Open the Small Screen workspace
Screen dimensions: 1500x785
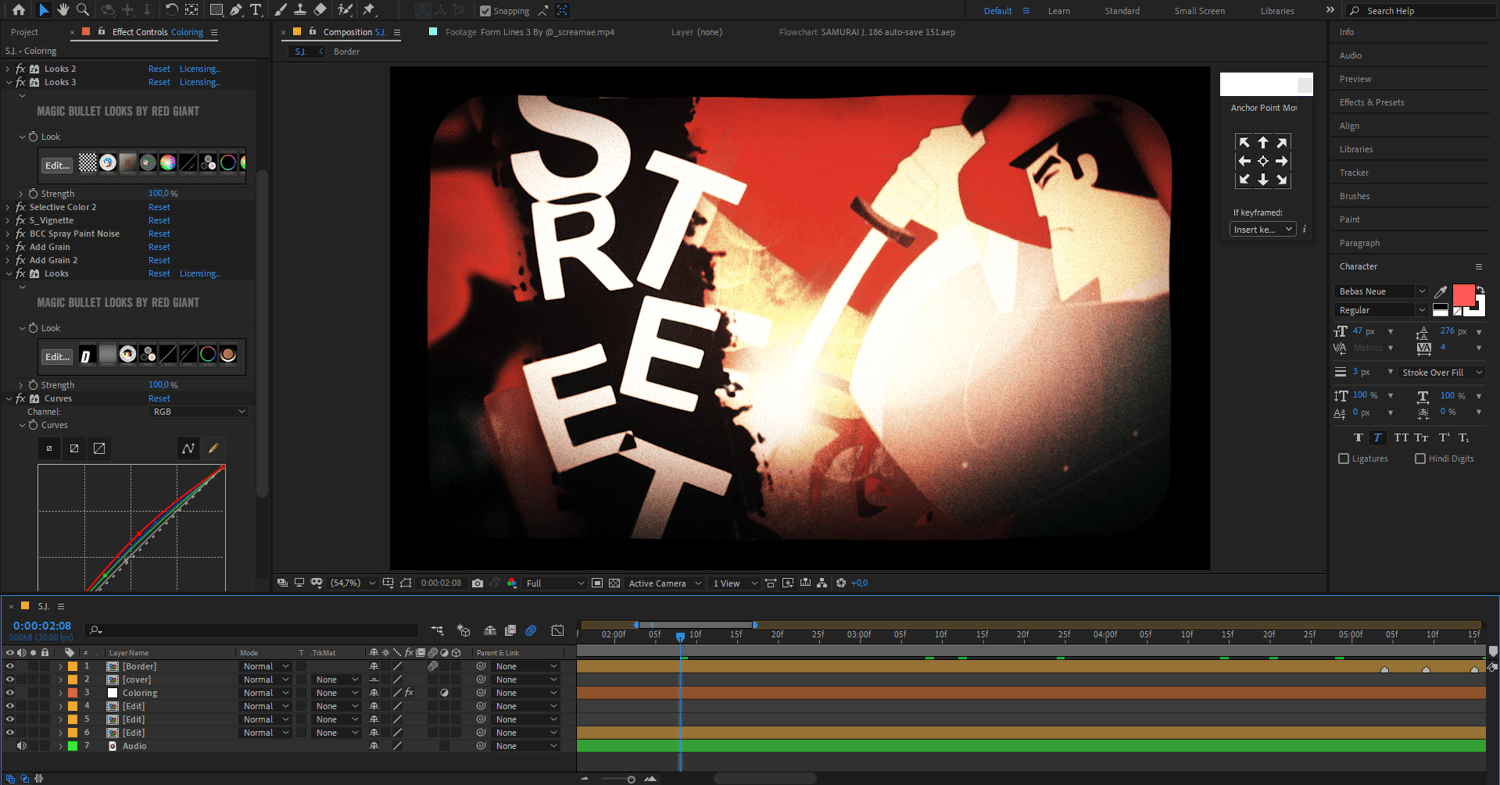click(x=1199, y=11)
